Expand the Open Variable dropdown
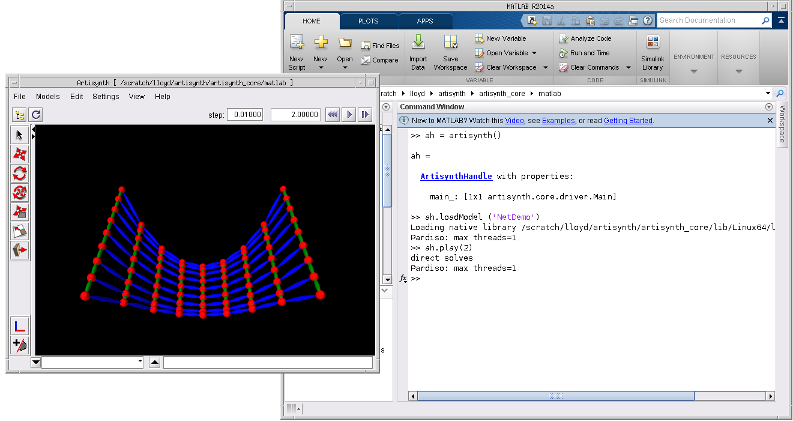793x421 pixels. click(533, 53)
